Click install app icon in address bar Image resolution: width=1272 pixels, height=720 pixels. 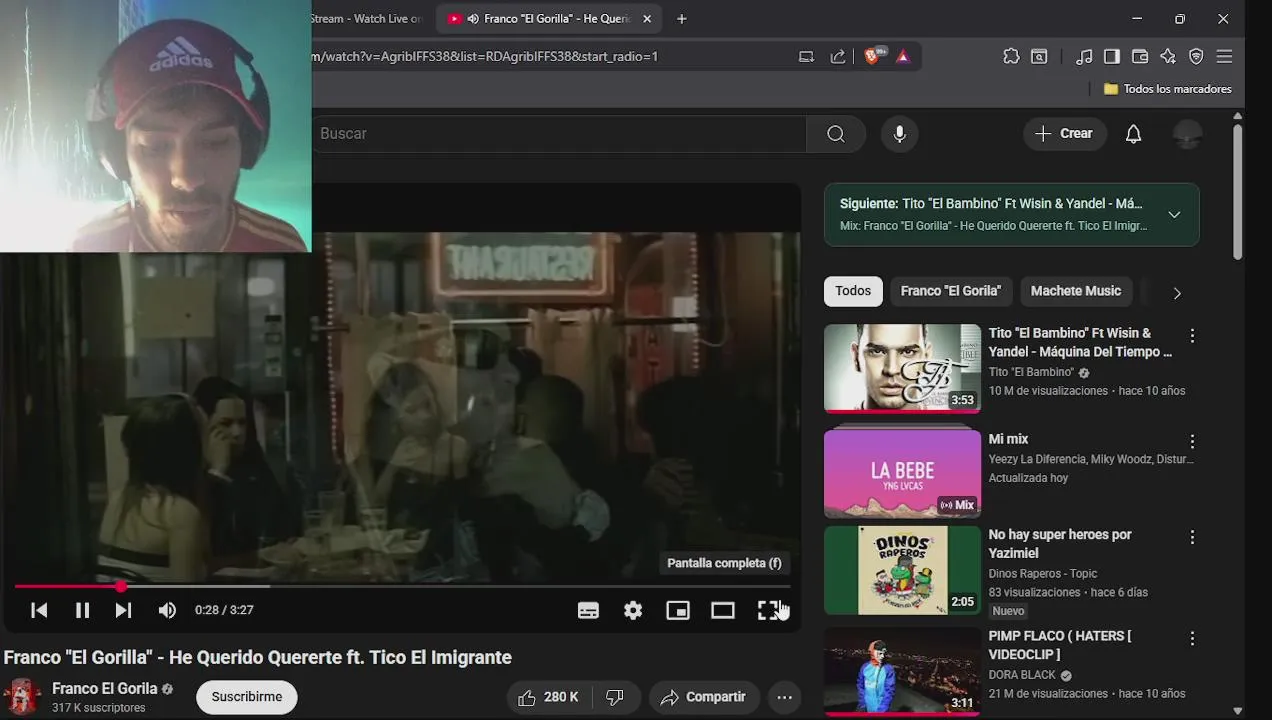pos(806,57)
